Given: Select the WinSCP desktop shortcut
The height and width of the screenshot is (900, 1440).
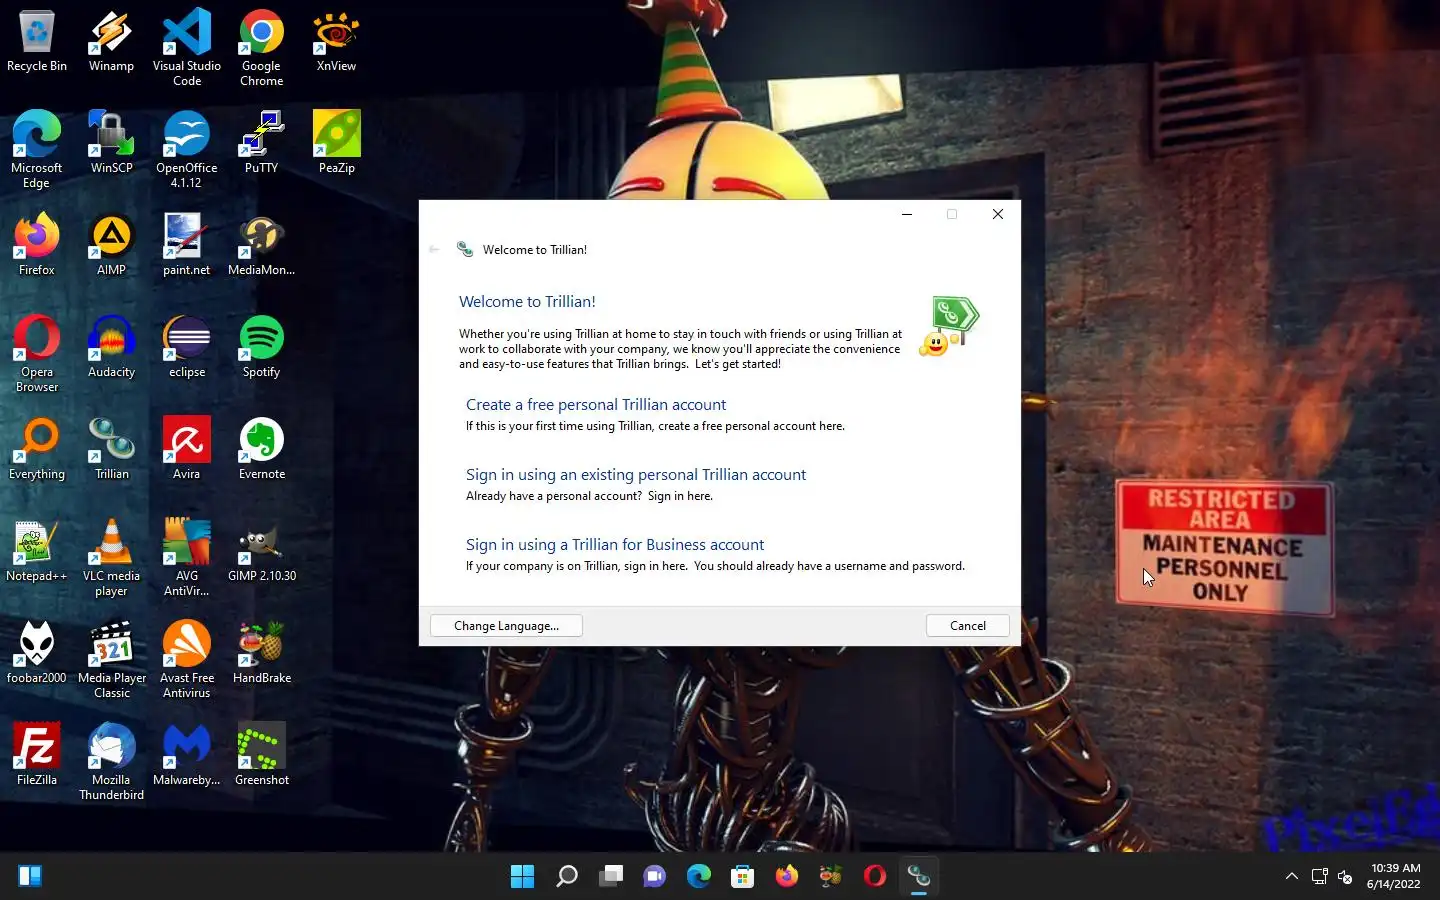Looking at the screenshot, I should tap(111, 143).
